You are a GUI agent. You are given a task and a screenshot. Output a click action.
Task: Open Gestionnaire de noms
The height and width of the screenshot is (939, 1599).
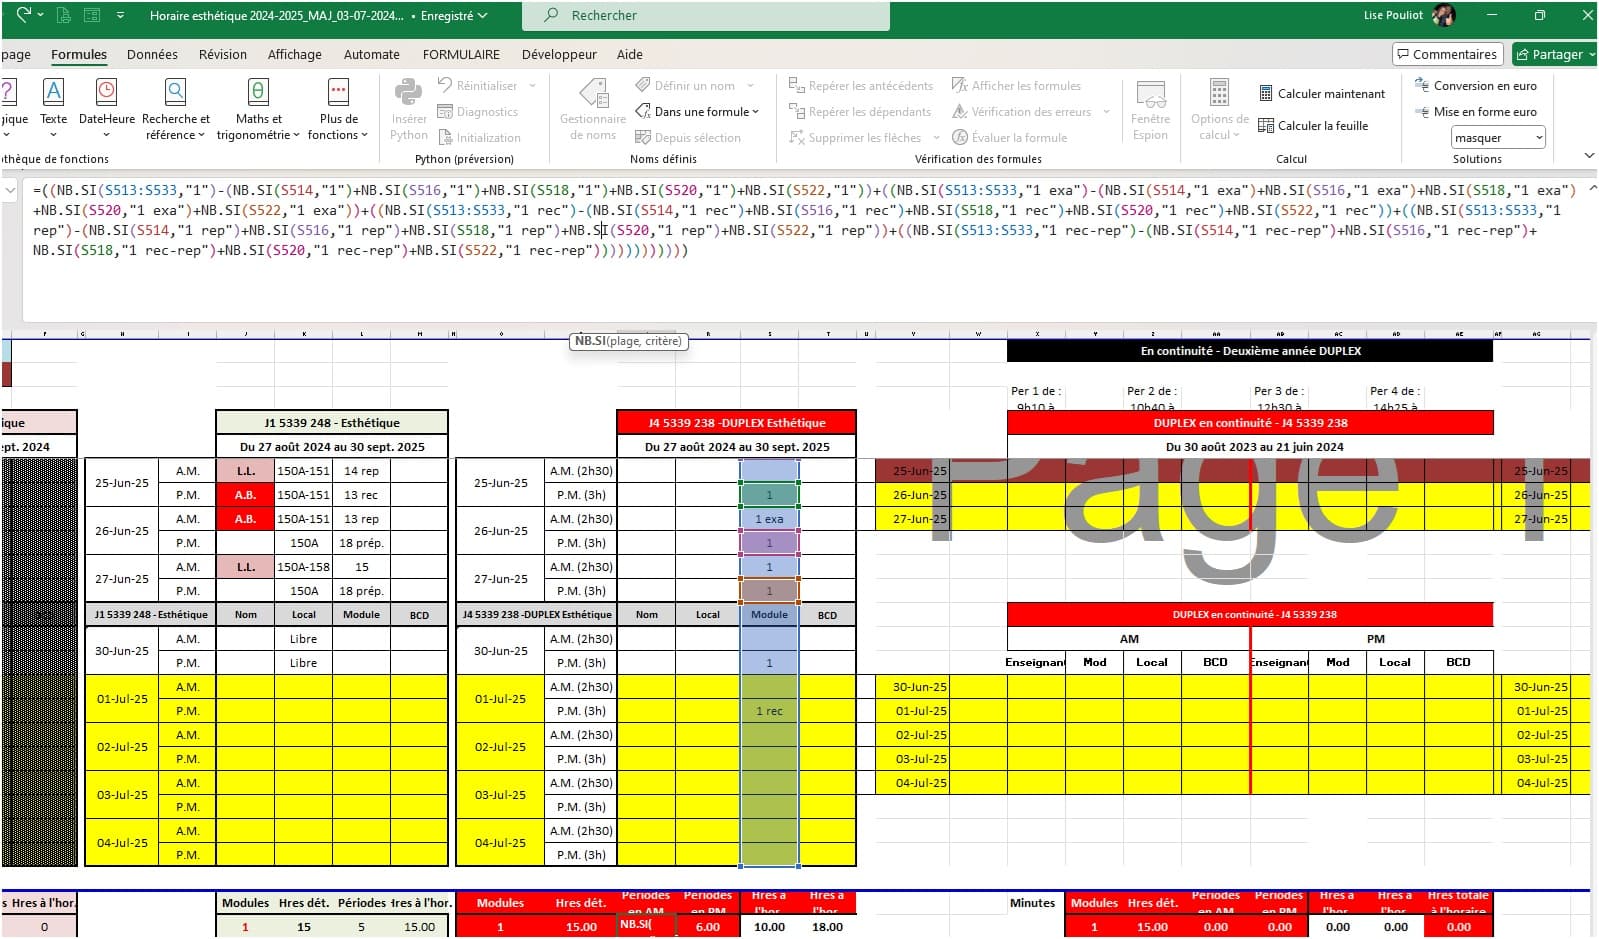pyautogui.click(x=593, y=109)
